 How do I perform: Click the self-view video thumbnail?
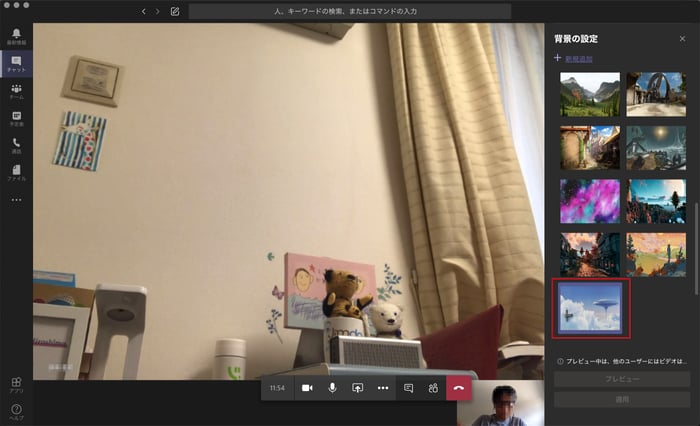tap(500, 403)
